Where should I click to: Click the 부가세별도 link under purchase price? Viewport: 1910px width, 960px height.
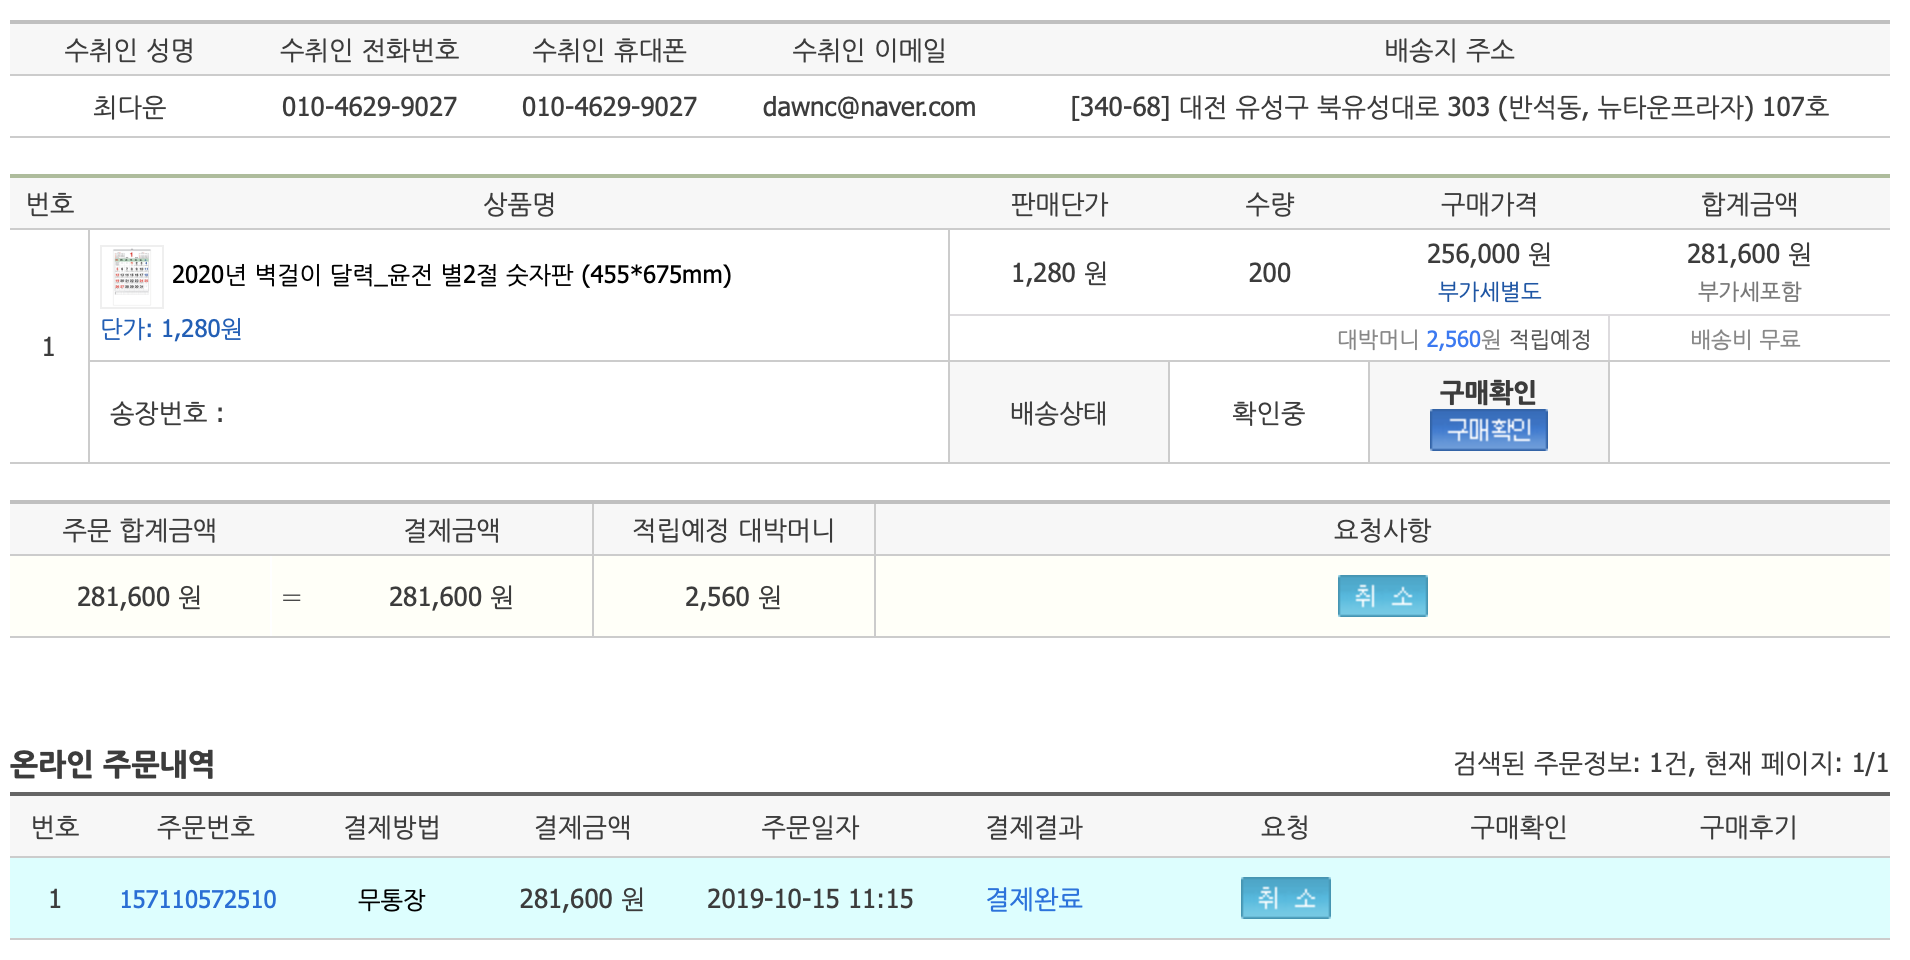(x=1488, y=292)
